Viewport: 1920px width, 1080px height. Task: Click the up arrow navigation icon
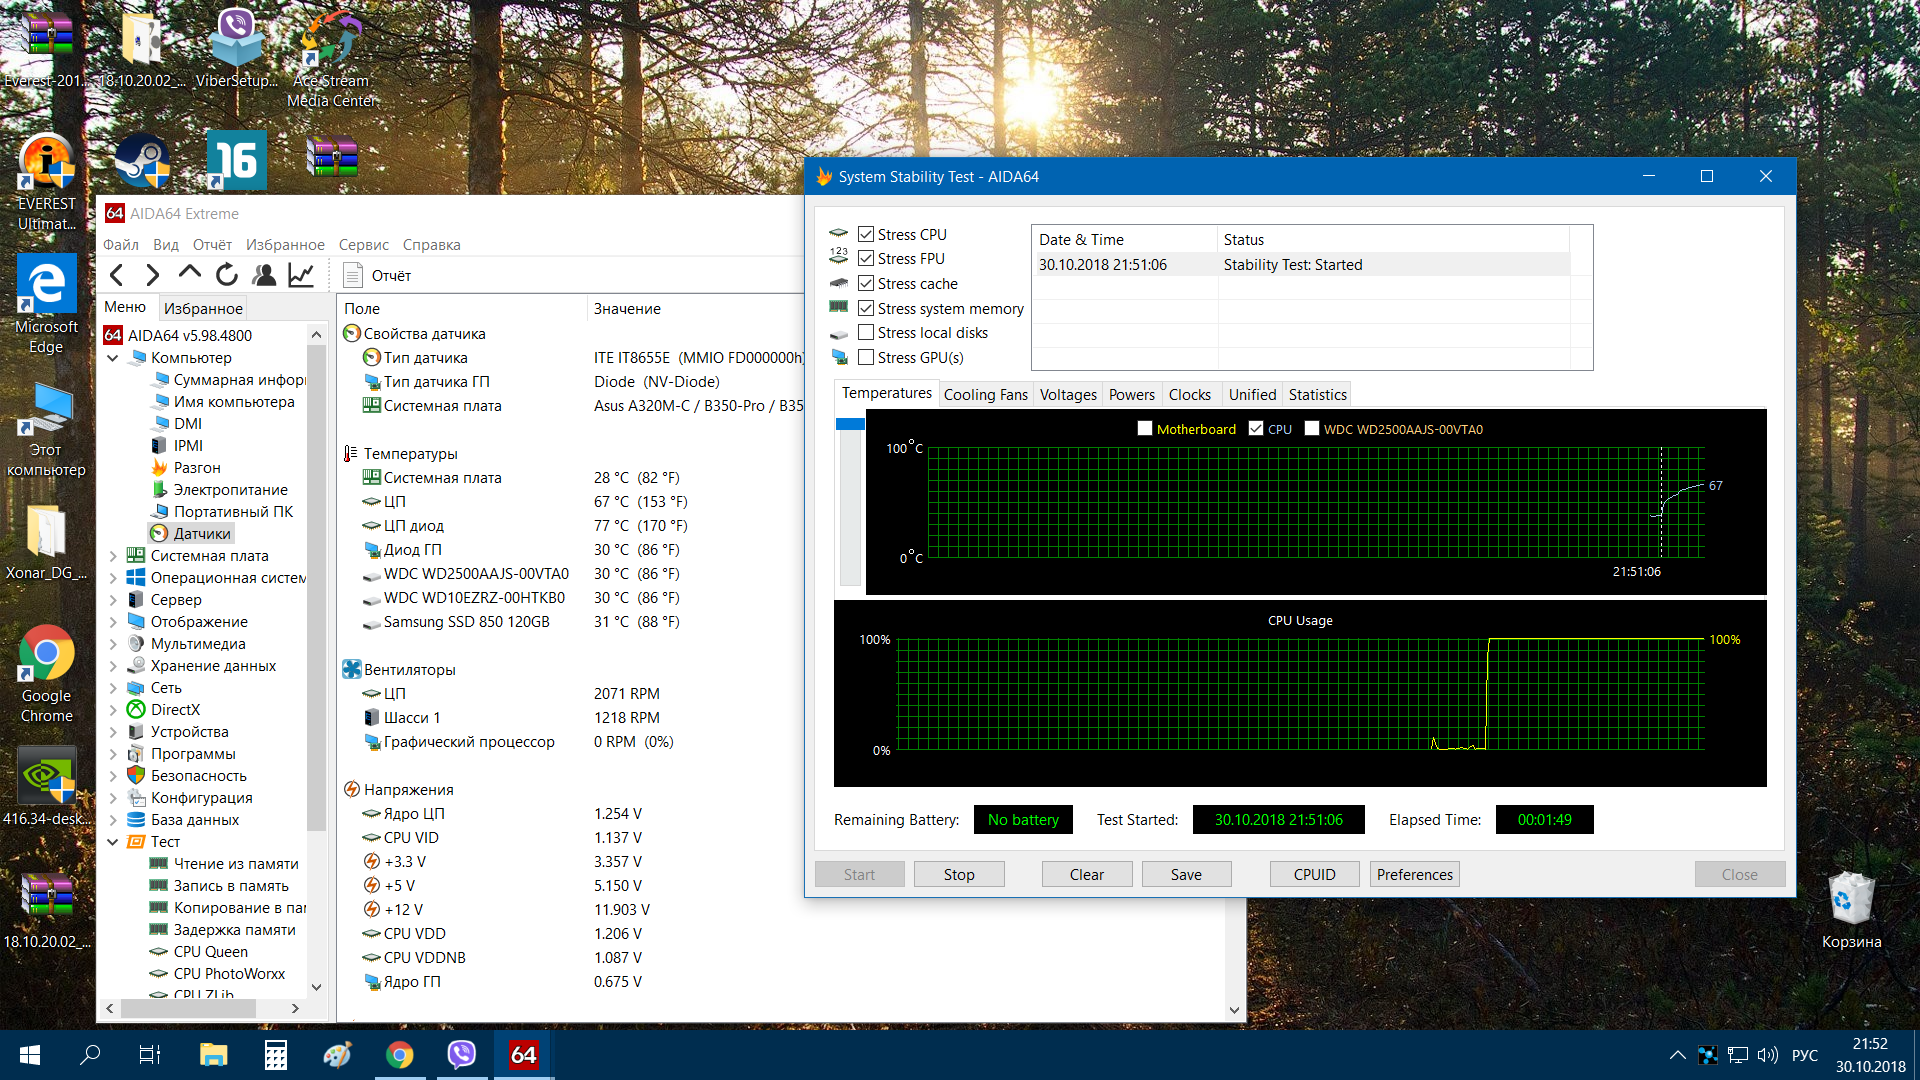tap(190, 273)
